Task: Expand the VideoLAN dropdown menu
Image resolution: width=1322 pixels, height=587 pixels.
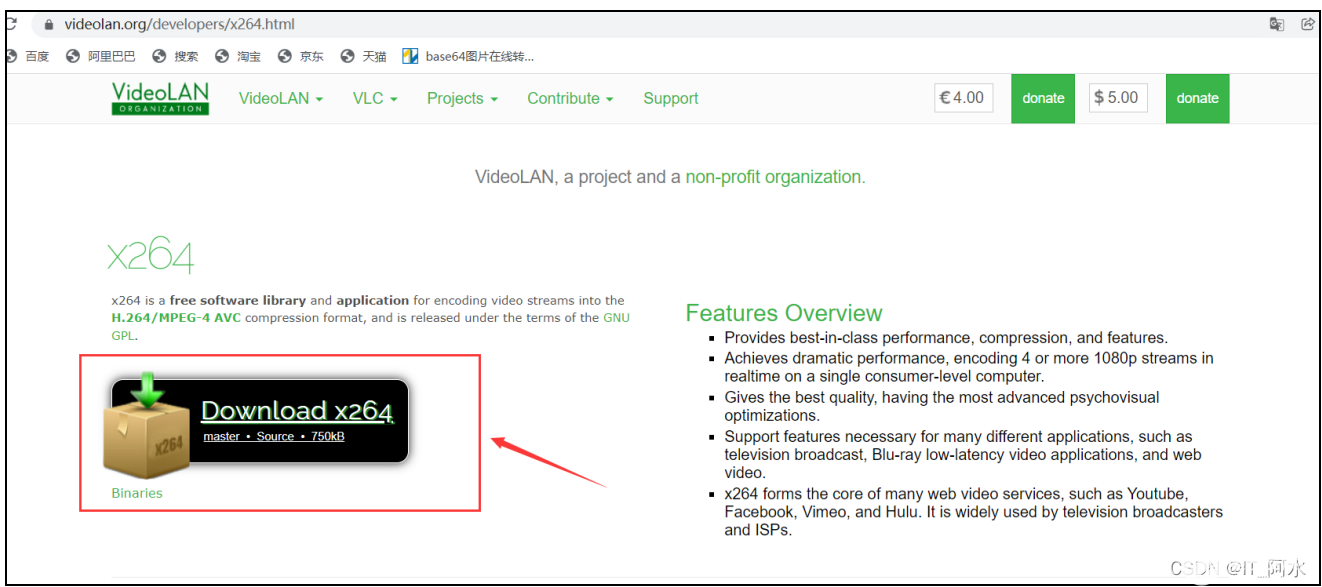Action: click(x=281, y=98)
